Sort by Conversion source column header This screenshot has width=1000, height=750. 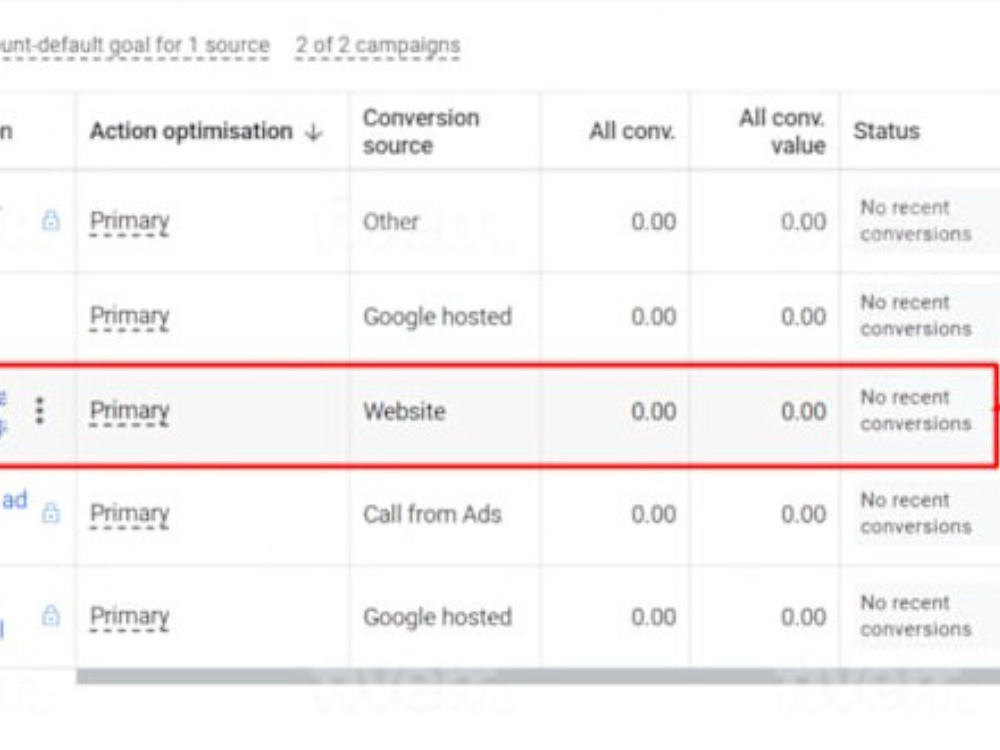[x=421, y=131]
